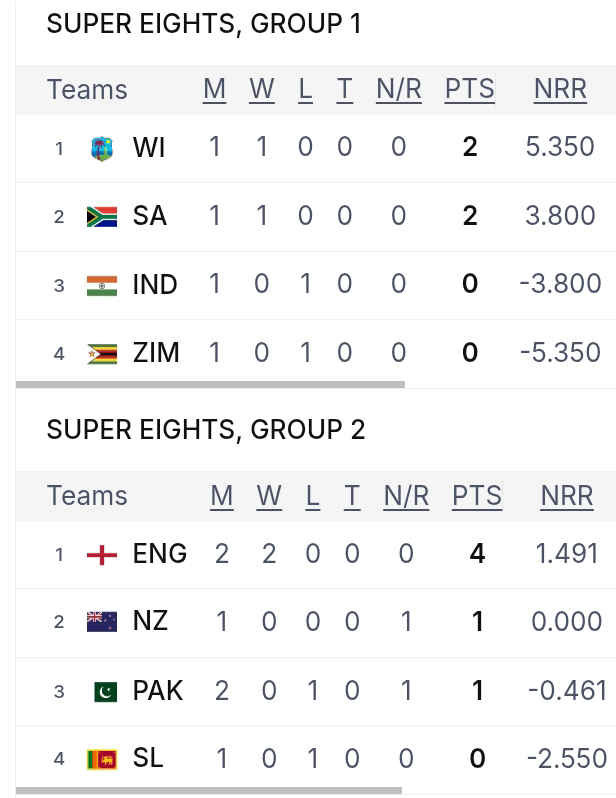Click Group 1 PTS column header
The image size is (616, 798).
469,90
